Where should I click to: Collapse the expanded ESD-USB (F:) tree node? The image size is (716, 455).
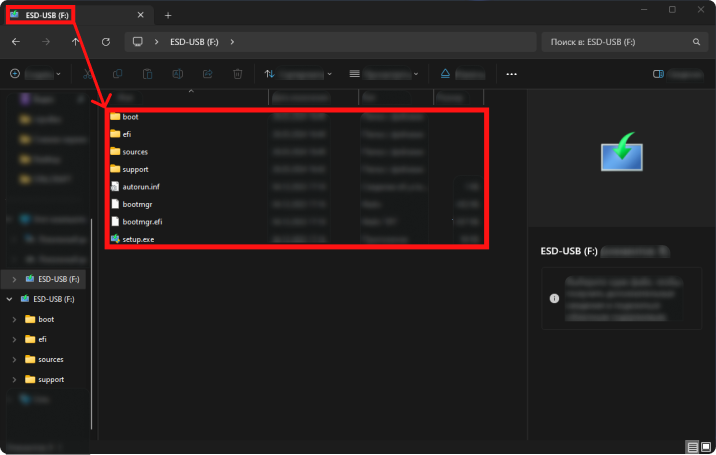point(10,299)
